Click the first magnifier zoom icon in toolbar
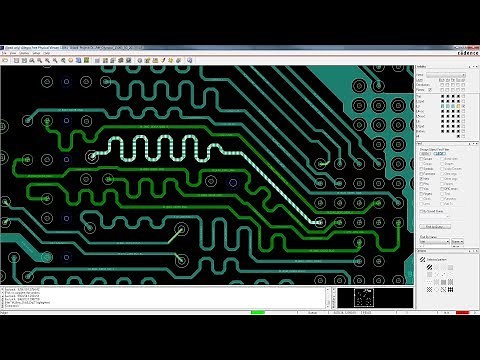Screen dimensions: 480x360 (x=32, y=60)
